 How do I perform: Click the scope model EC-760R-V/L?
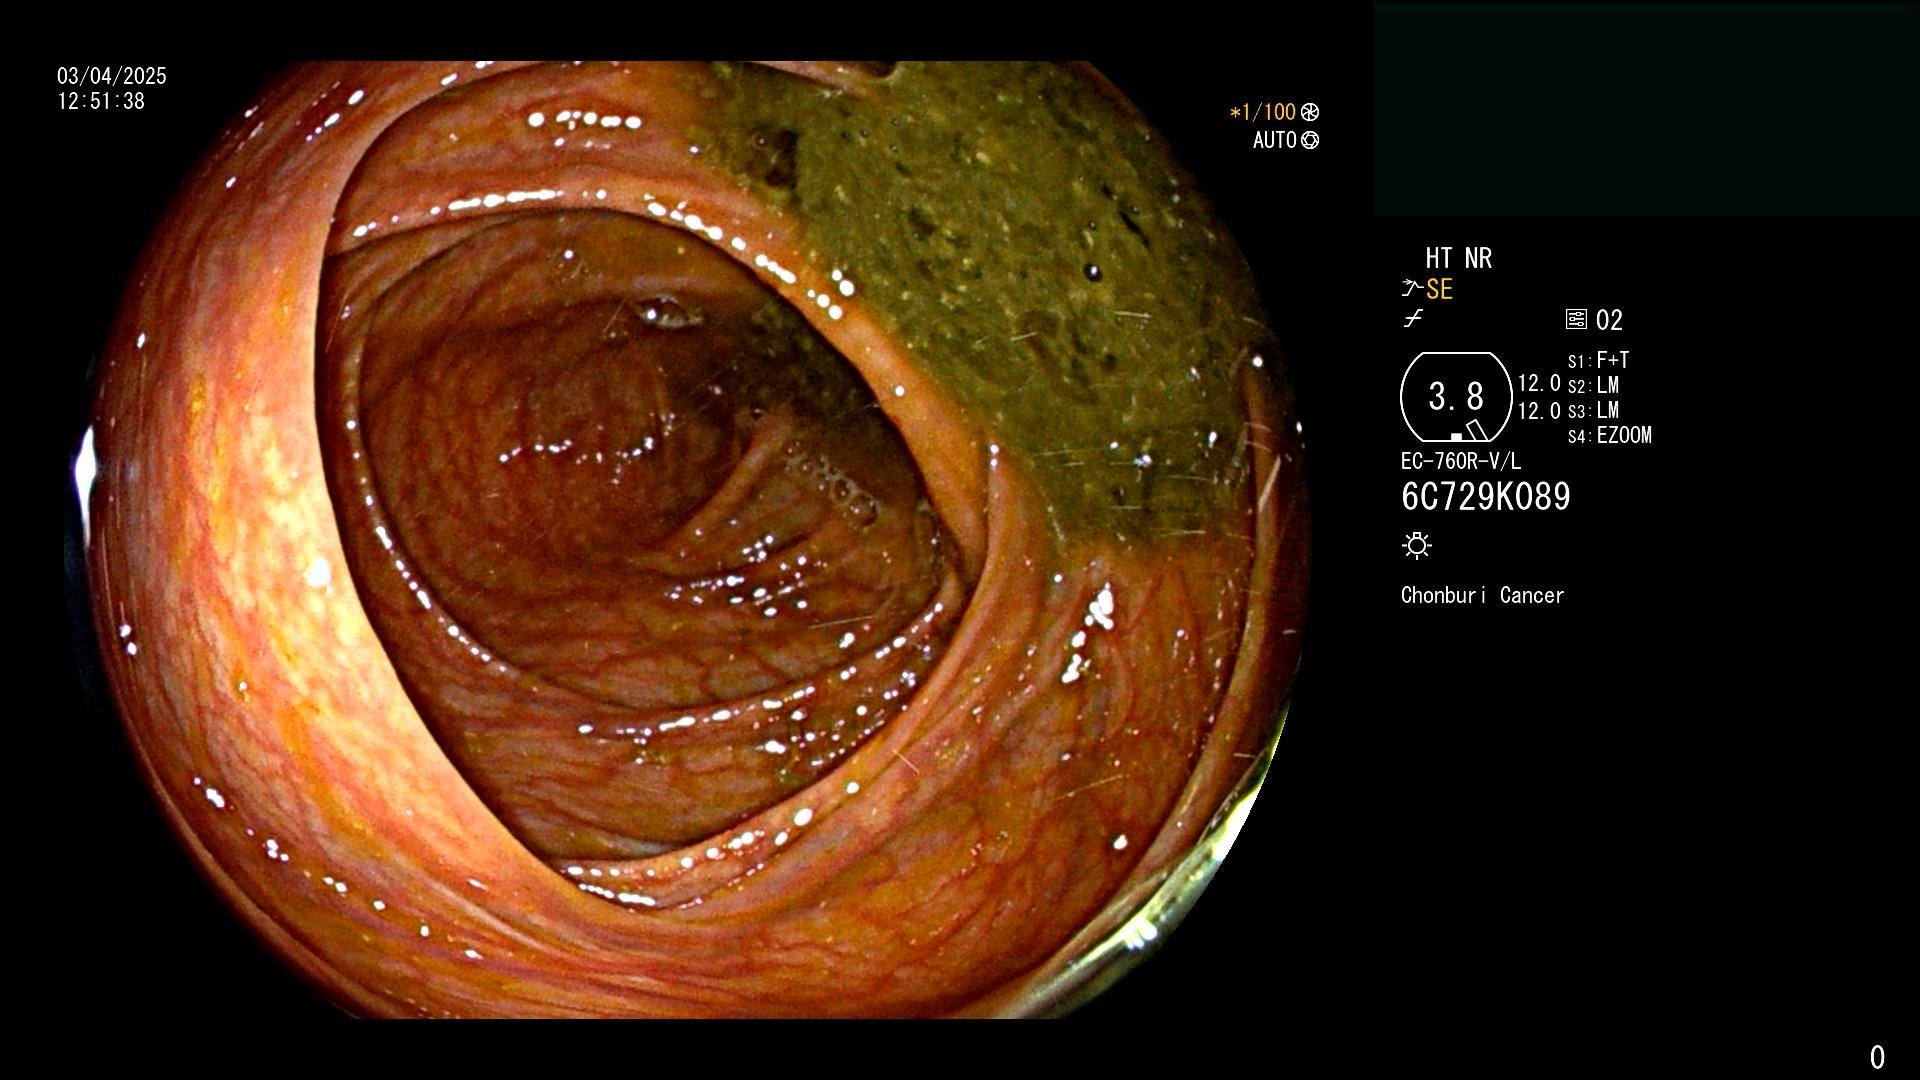click(1461, 461)
